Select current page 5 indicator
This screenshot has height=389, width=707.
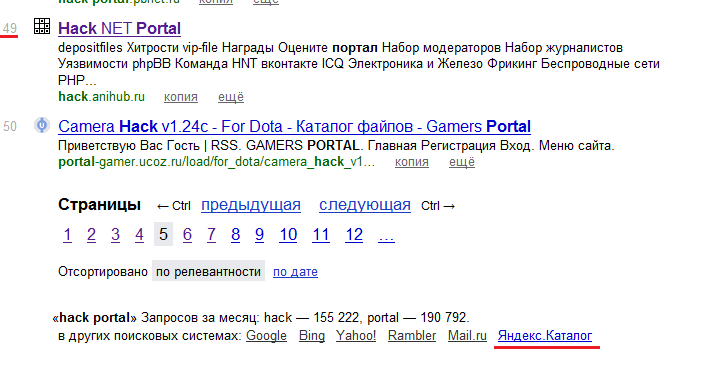(x=163, y=234)
